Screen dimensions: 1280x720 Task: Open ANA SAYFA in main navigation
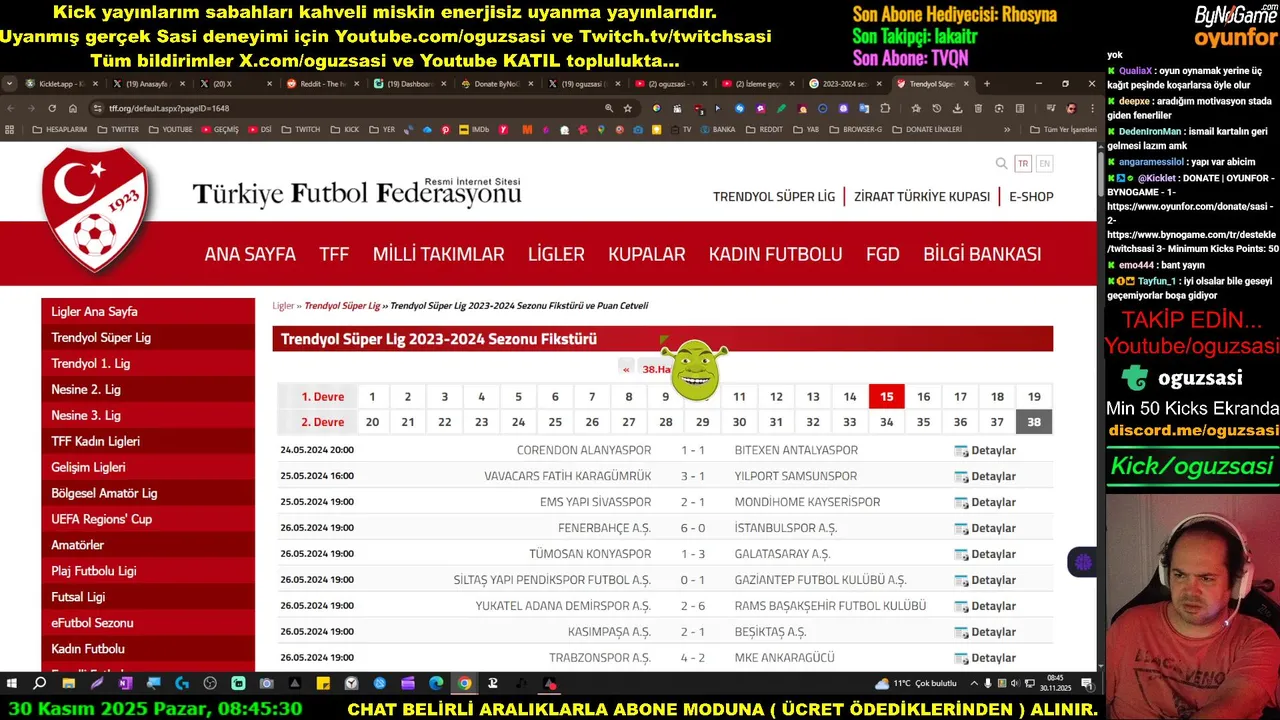[250, 254]
